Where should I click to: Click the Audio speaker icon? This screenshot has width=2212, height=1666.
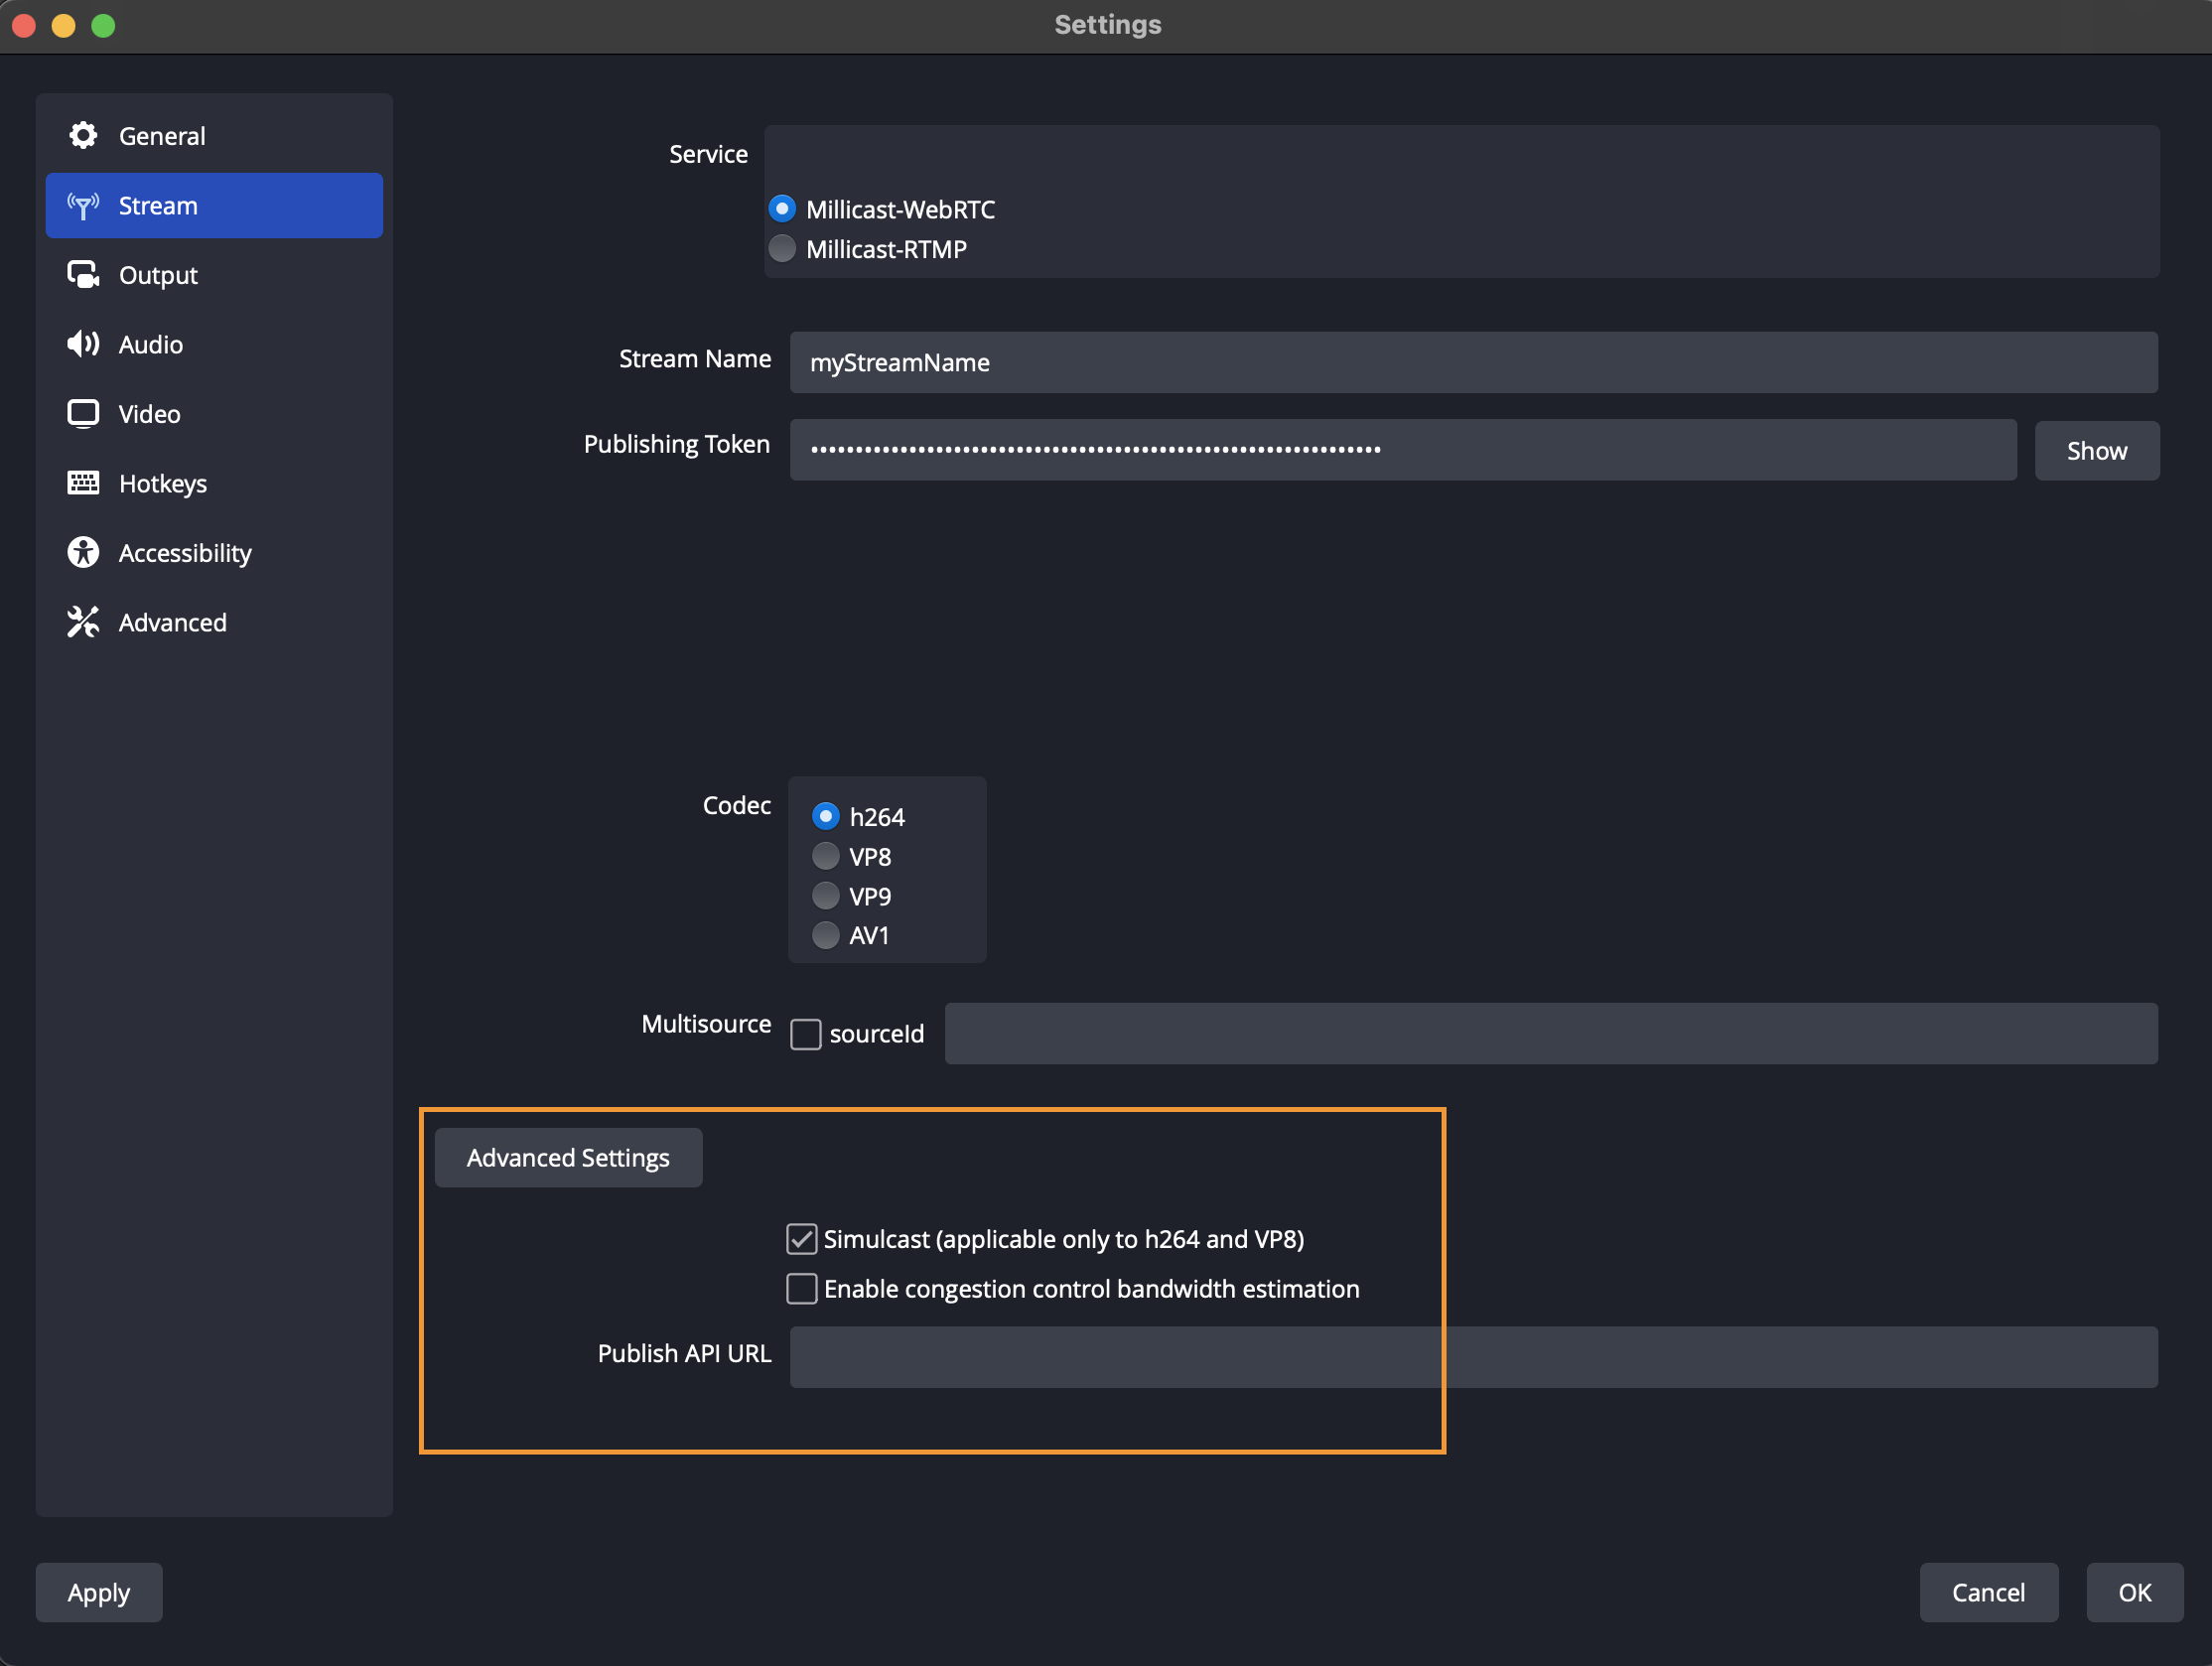pos(83,344)
